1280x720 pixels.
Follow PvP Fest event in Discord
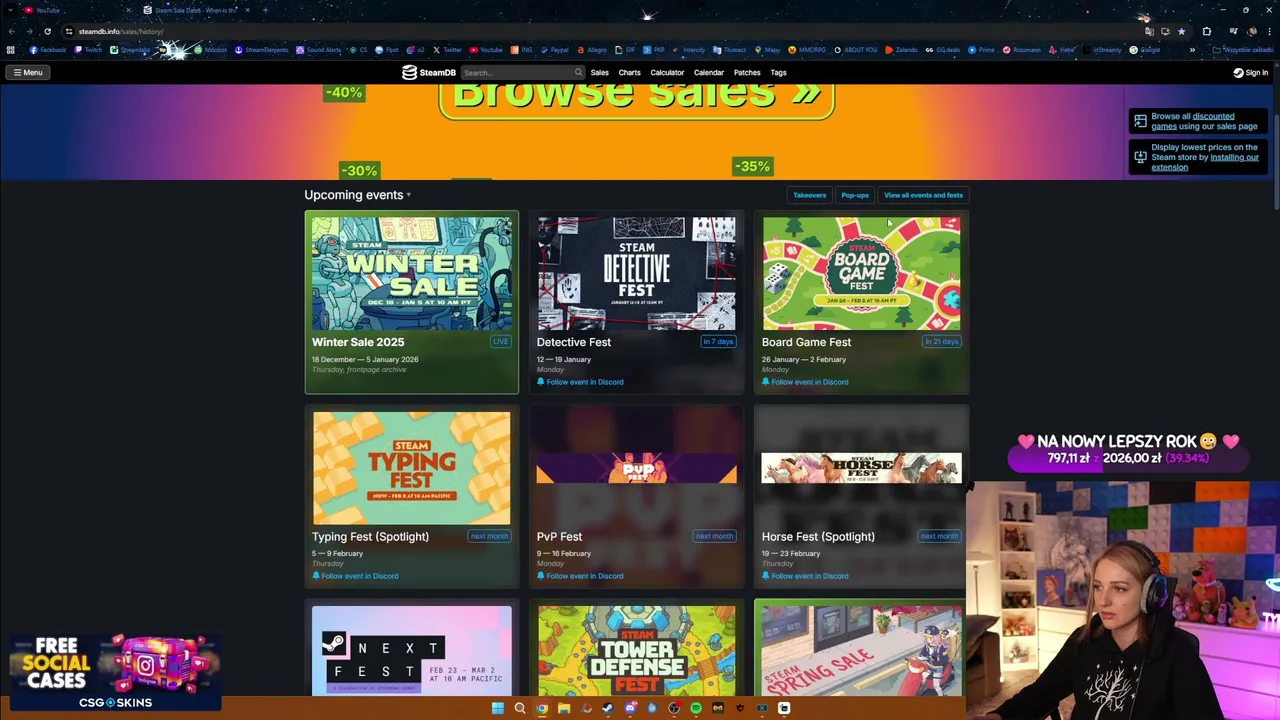[x=580, y=576]
